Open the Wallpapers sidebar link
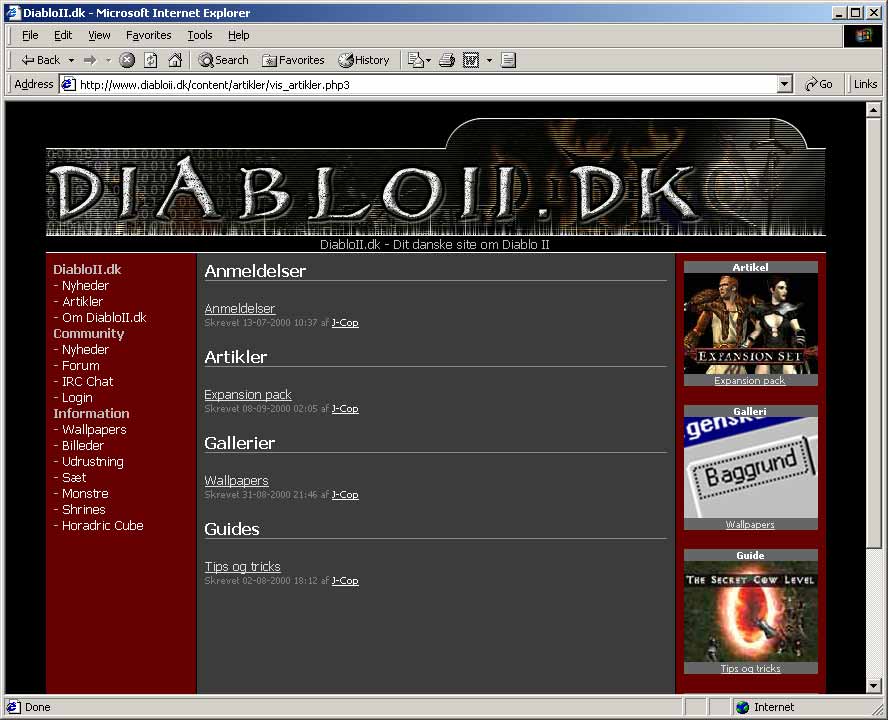The height and width of the screenshot is (720, 888). [x=94, y=429]
